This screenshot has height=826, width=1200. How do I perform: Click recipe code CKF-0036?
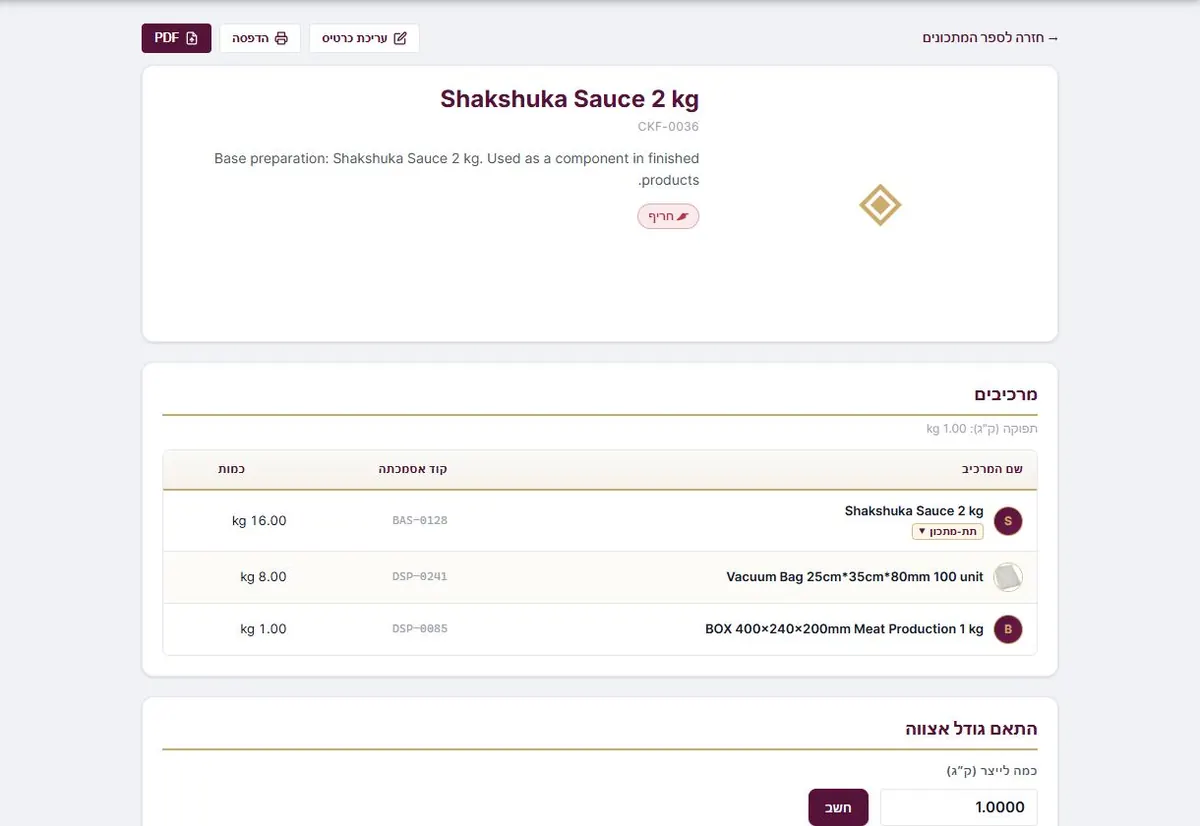[668, 127]
